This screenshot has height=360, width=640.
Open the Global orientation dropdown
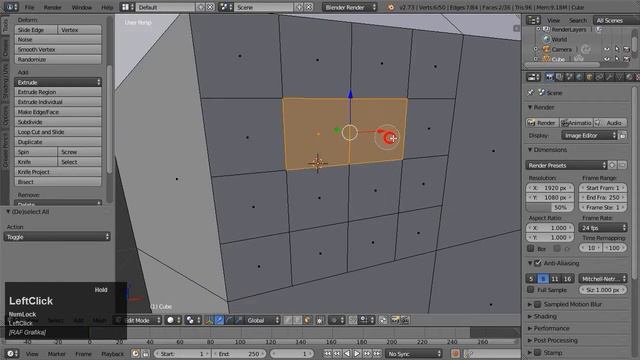point(262,320)
